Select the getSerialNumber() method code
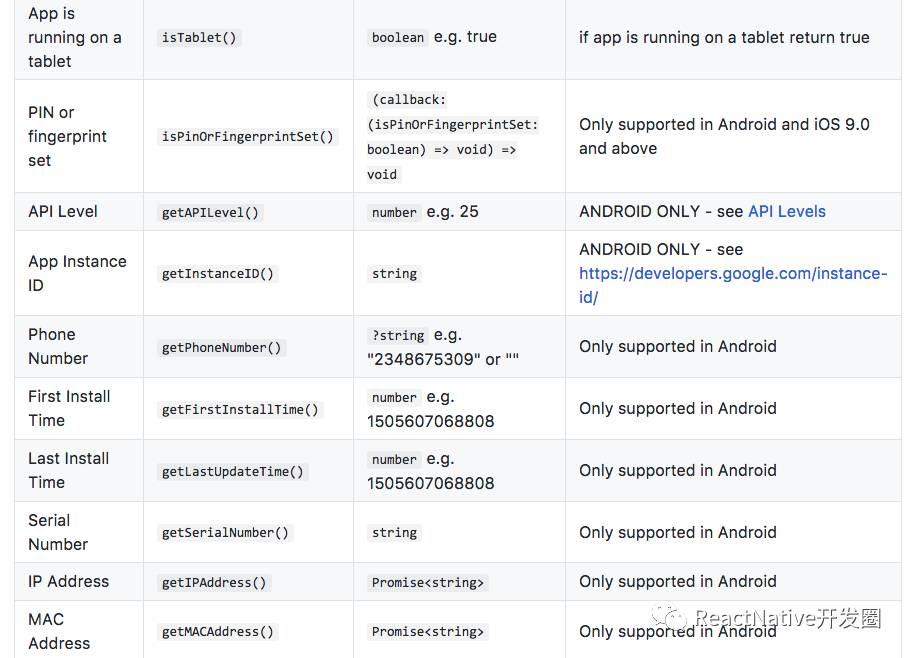Viewport: 911px width, 658px height. (225, 533)
